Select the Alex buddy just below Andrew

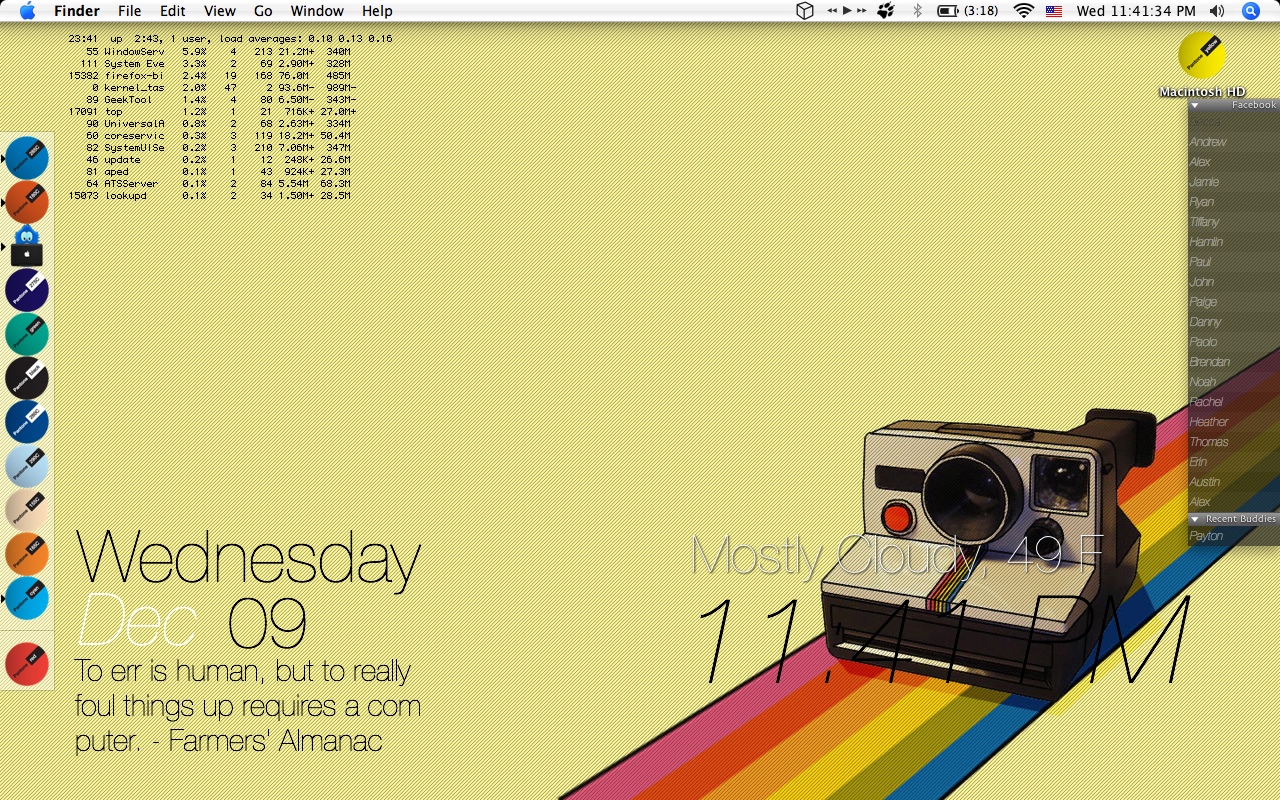1234,162
